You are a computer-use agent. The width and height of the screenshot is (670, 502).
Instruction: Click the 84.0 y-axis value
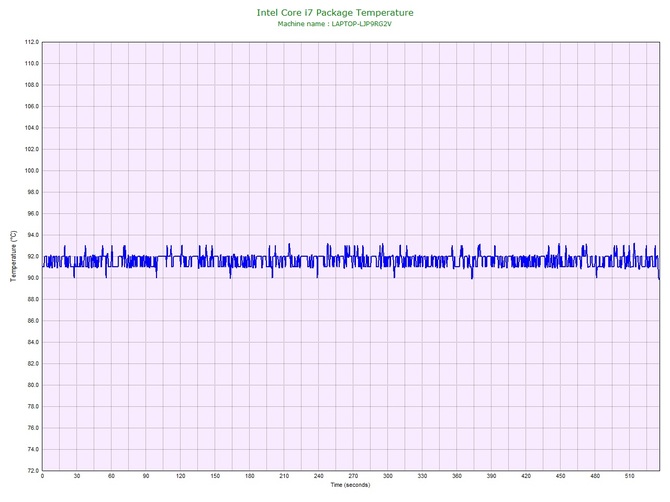pos(33,342)
